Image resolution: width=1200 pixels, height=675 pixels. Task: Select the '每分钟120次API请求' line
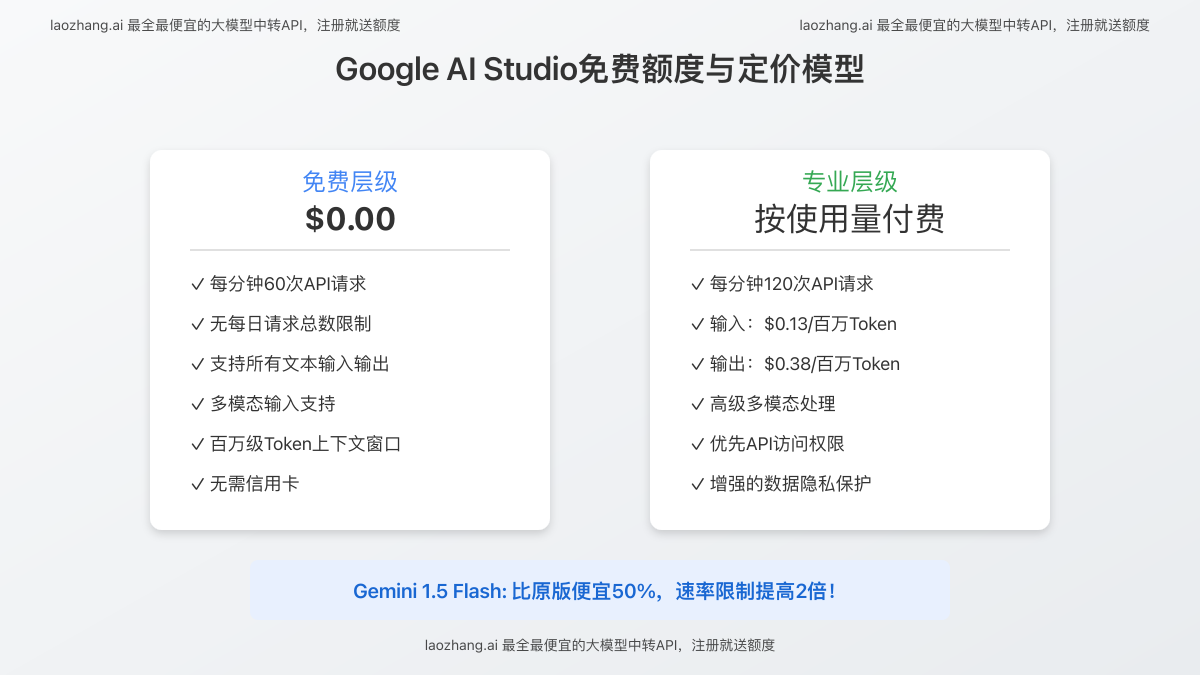click(782, 284)
